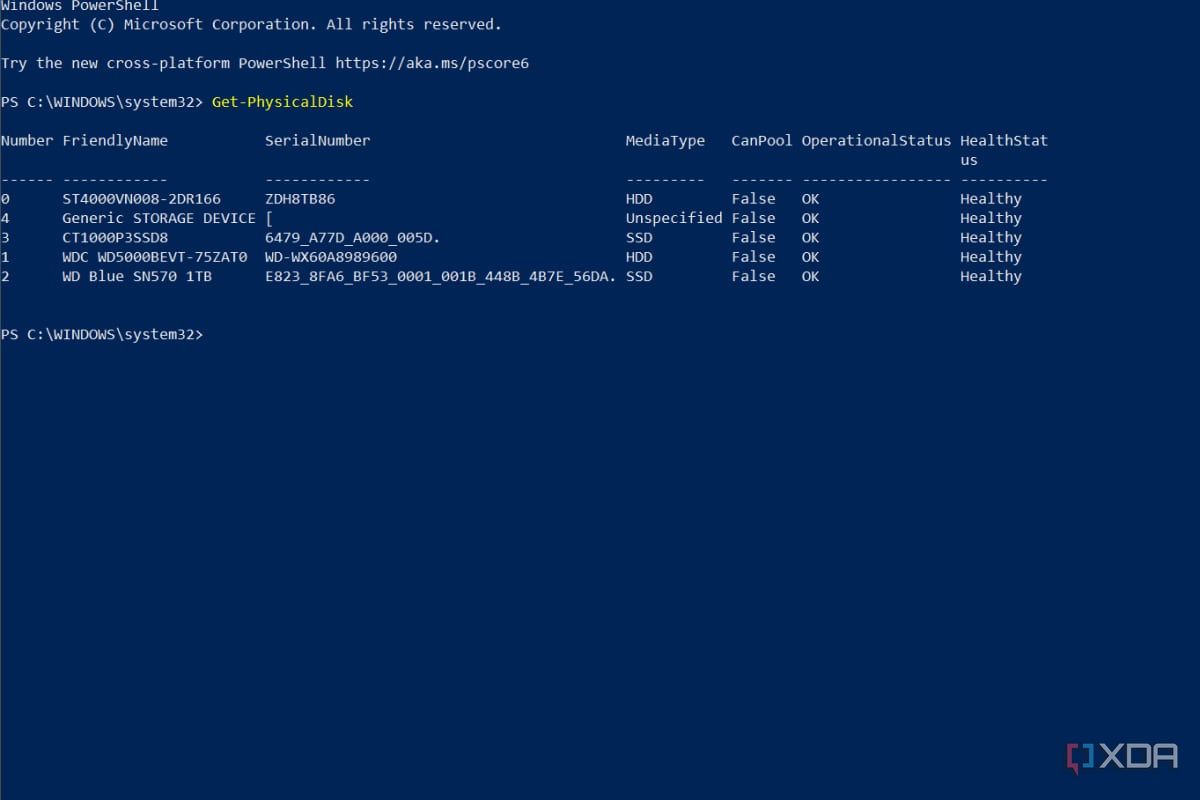The image size is (1200, 800).
Task: Click the Number column header
Action: pos(27,141)
